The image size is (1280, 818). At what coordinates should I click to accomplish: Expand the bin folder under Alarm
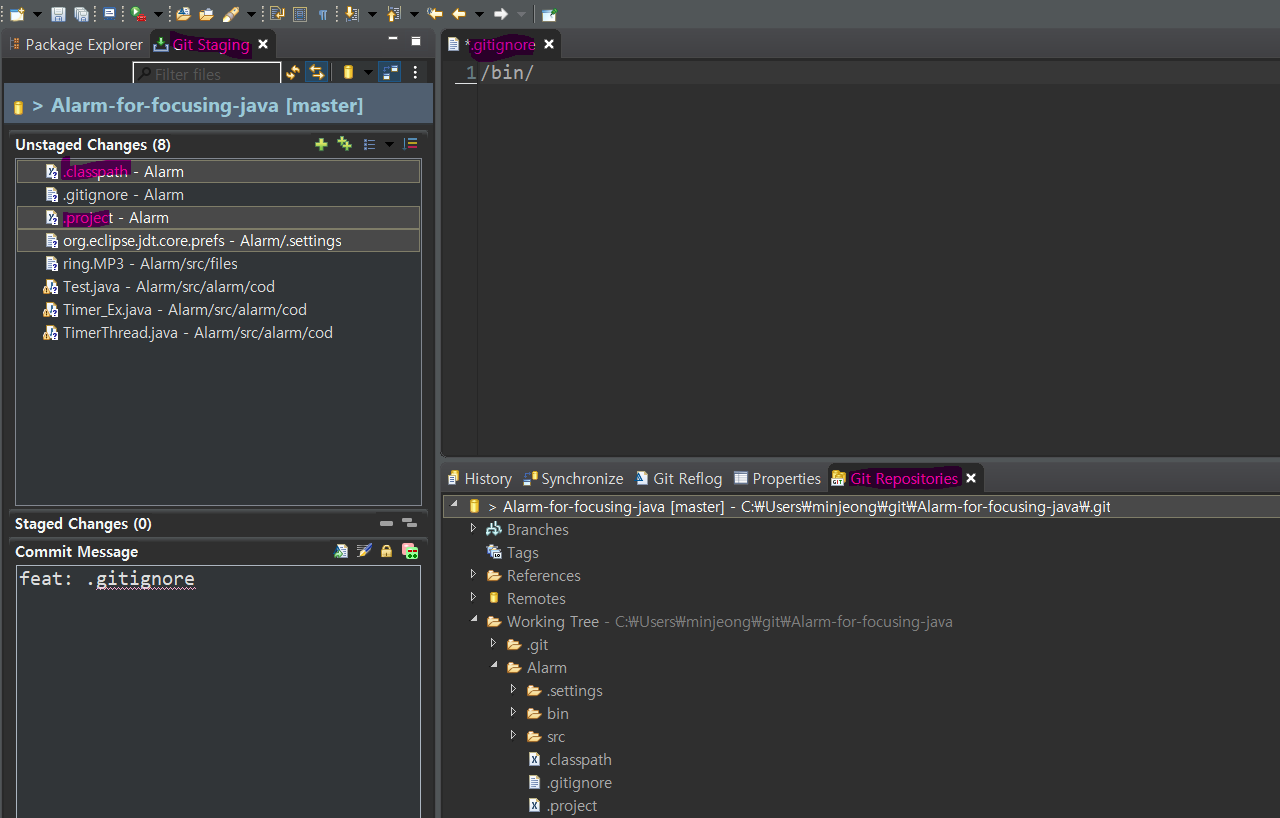[x=513, y=712]
